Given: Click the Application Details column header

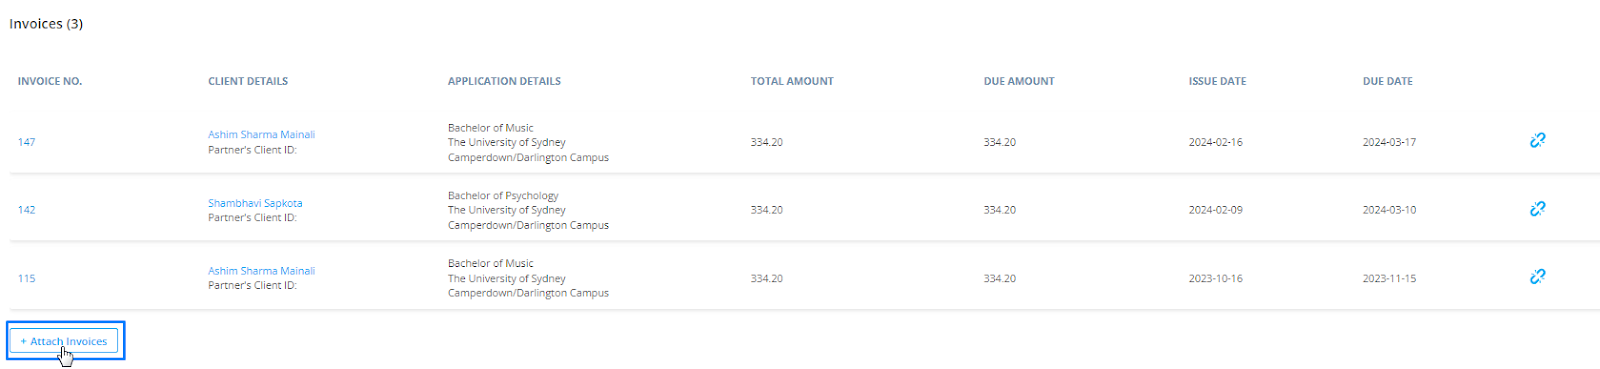Looking at the screenshot, I should [x=504, y=81].
